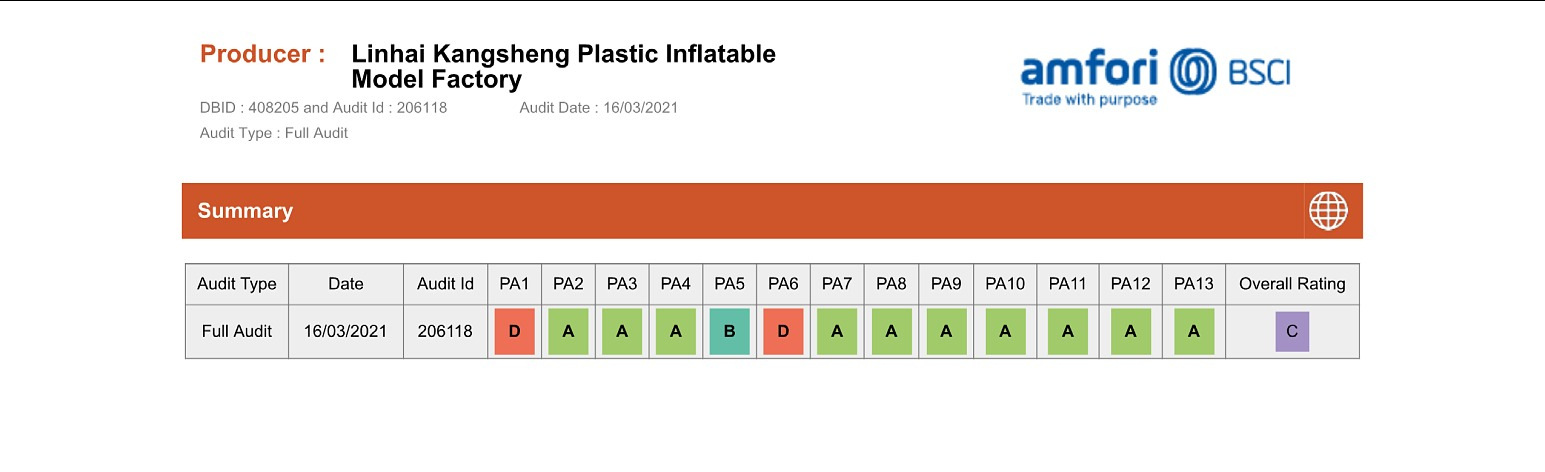
Task: Click the Full Audit table cell
Action: coord(237,332)
